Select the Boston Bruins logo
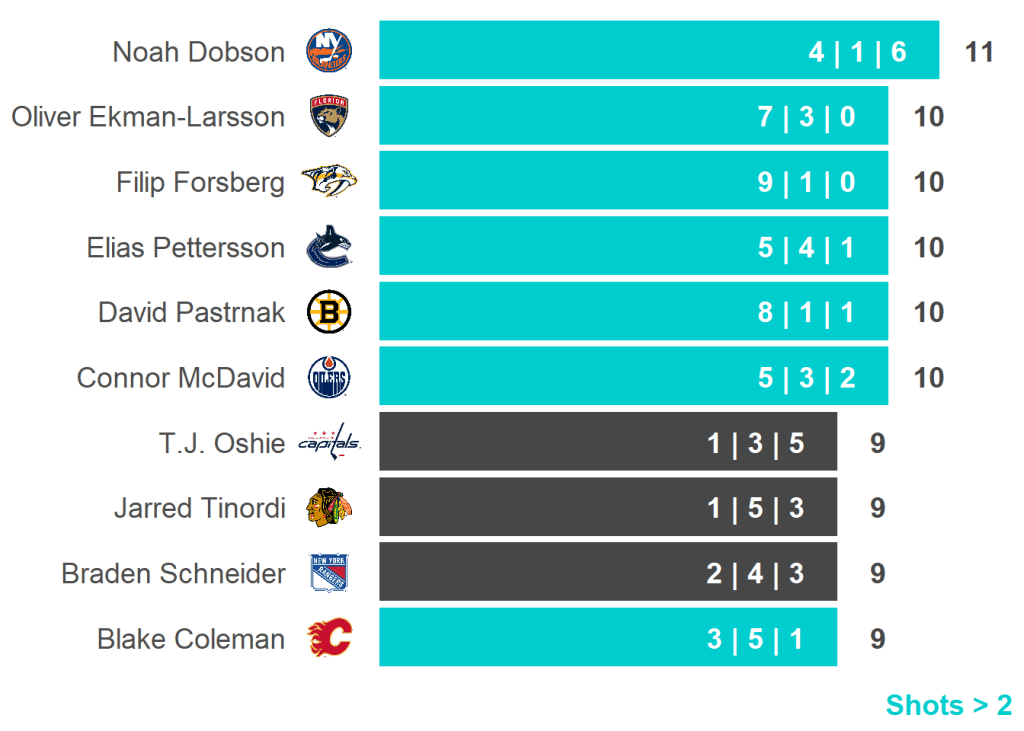This screenshot has width=1024, height=731. [329, 313]
